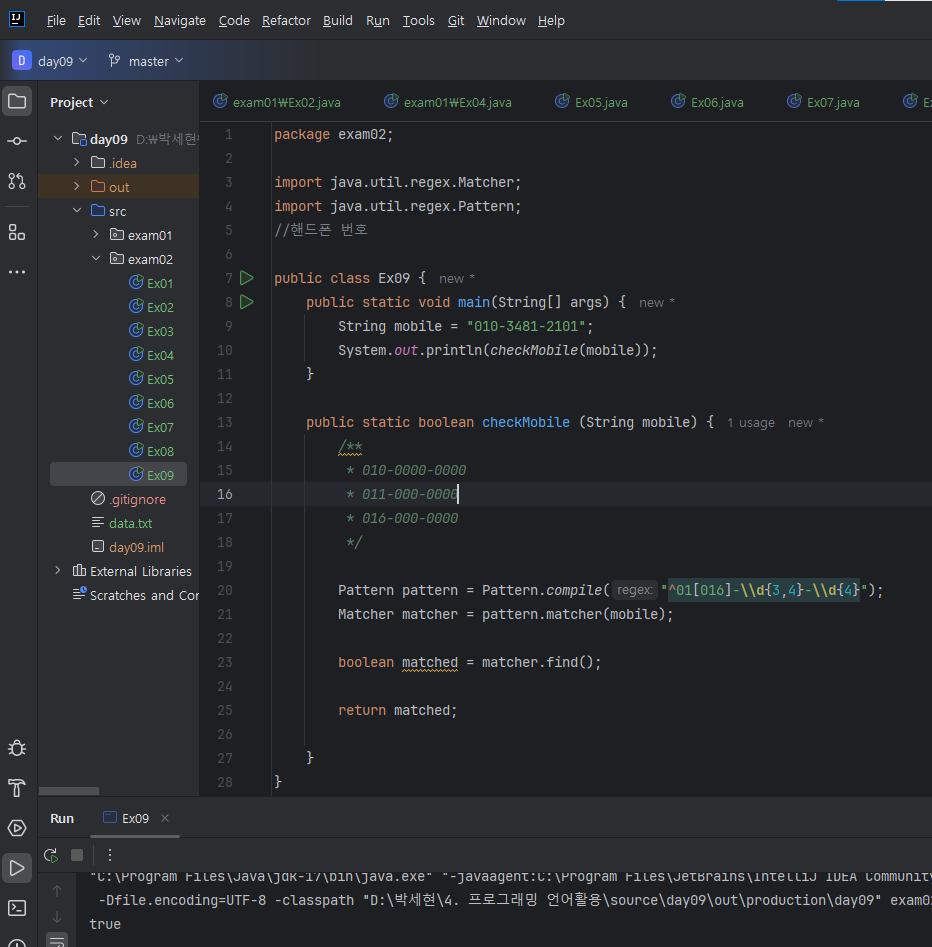This screenshot has width=932, height=947.
Task: Open the Project view dropdown
Action: (x=79, y=102)
